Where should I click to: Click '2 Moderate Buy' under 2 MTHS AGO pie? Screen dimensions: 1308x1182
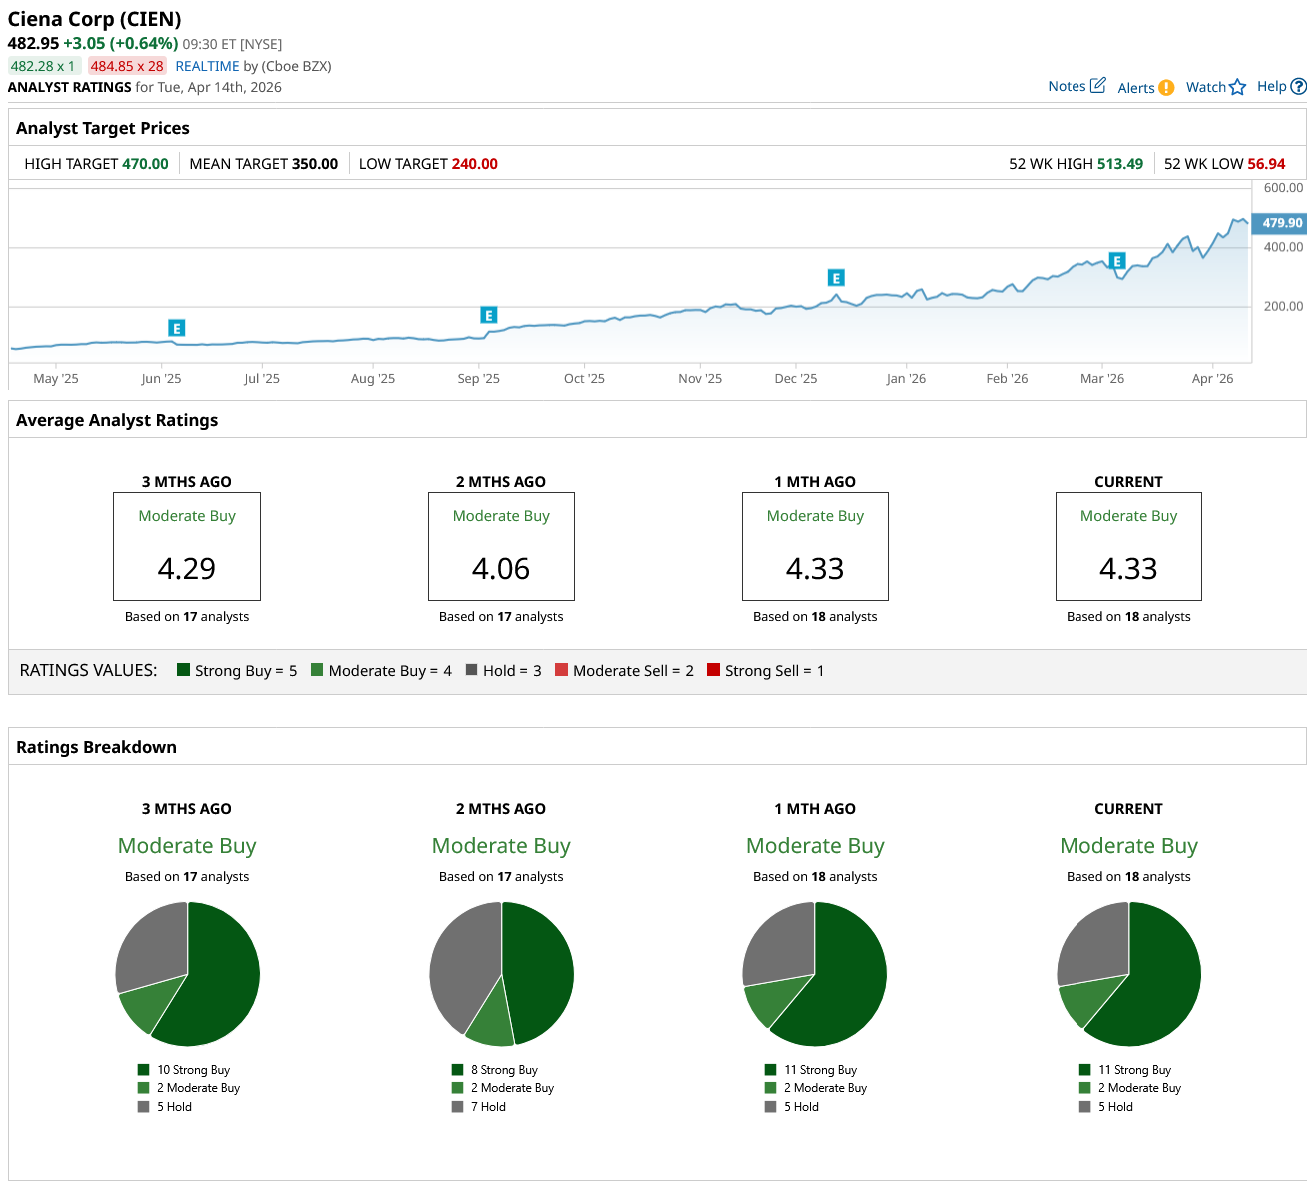(512, 1088)
